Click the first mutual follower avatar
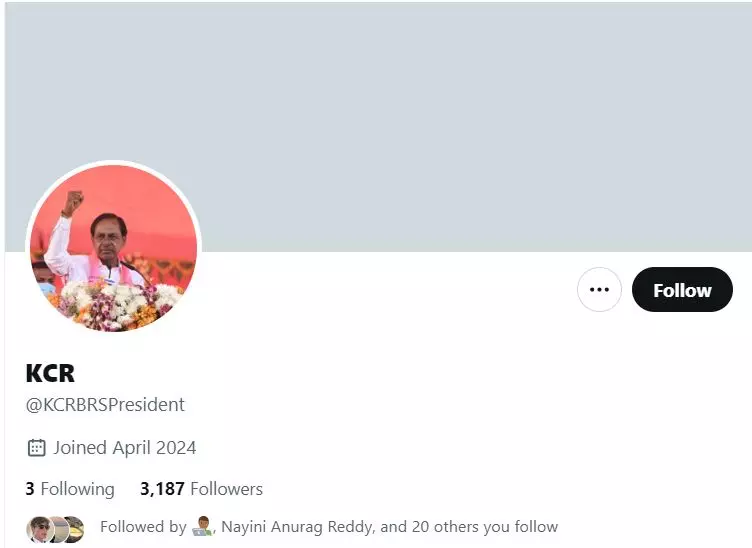Image resolution: width=752 pixels, height=548 pixels. point(39,529)
